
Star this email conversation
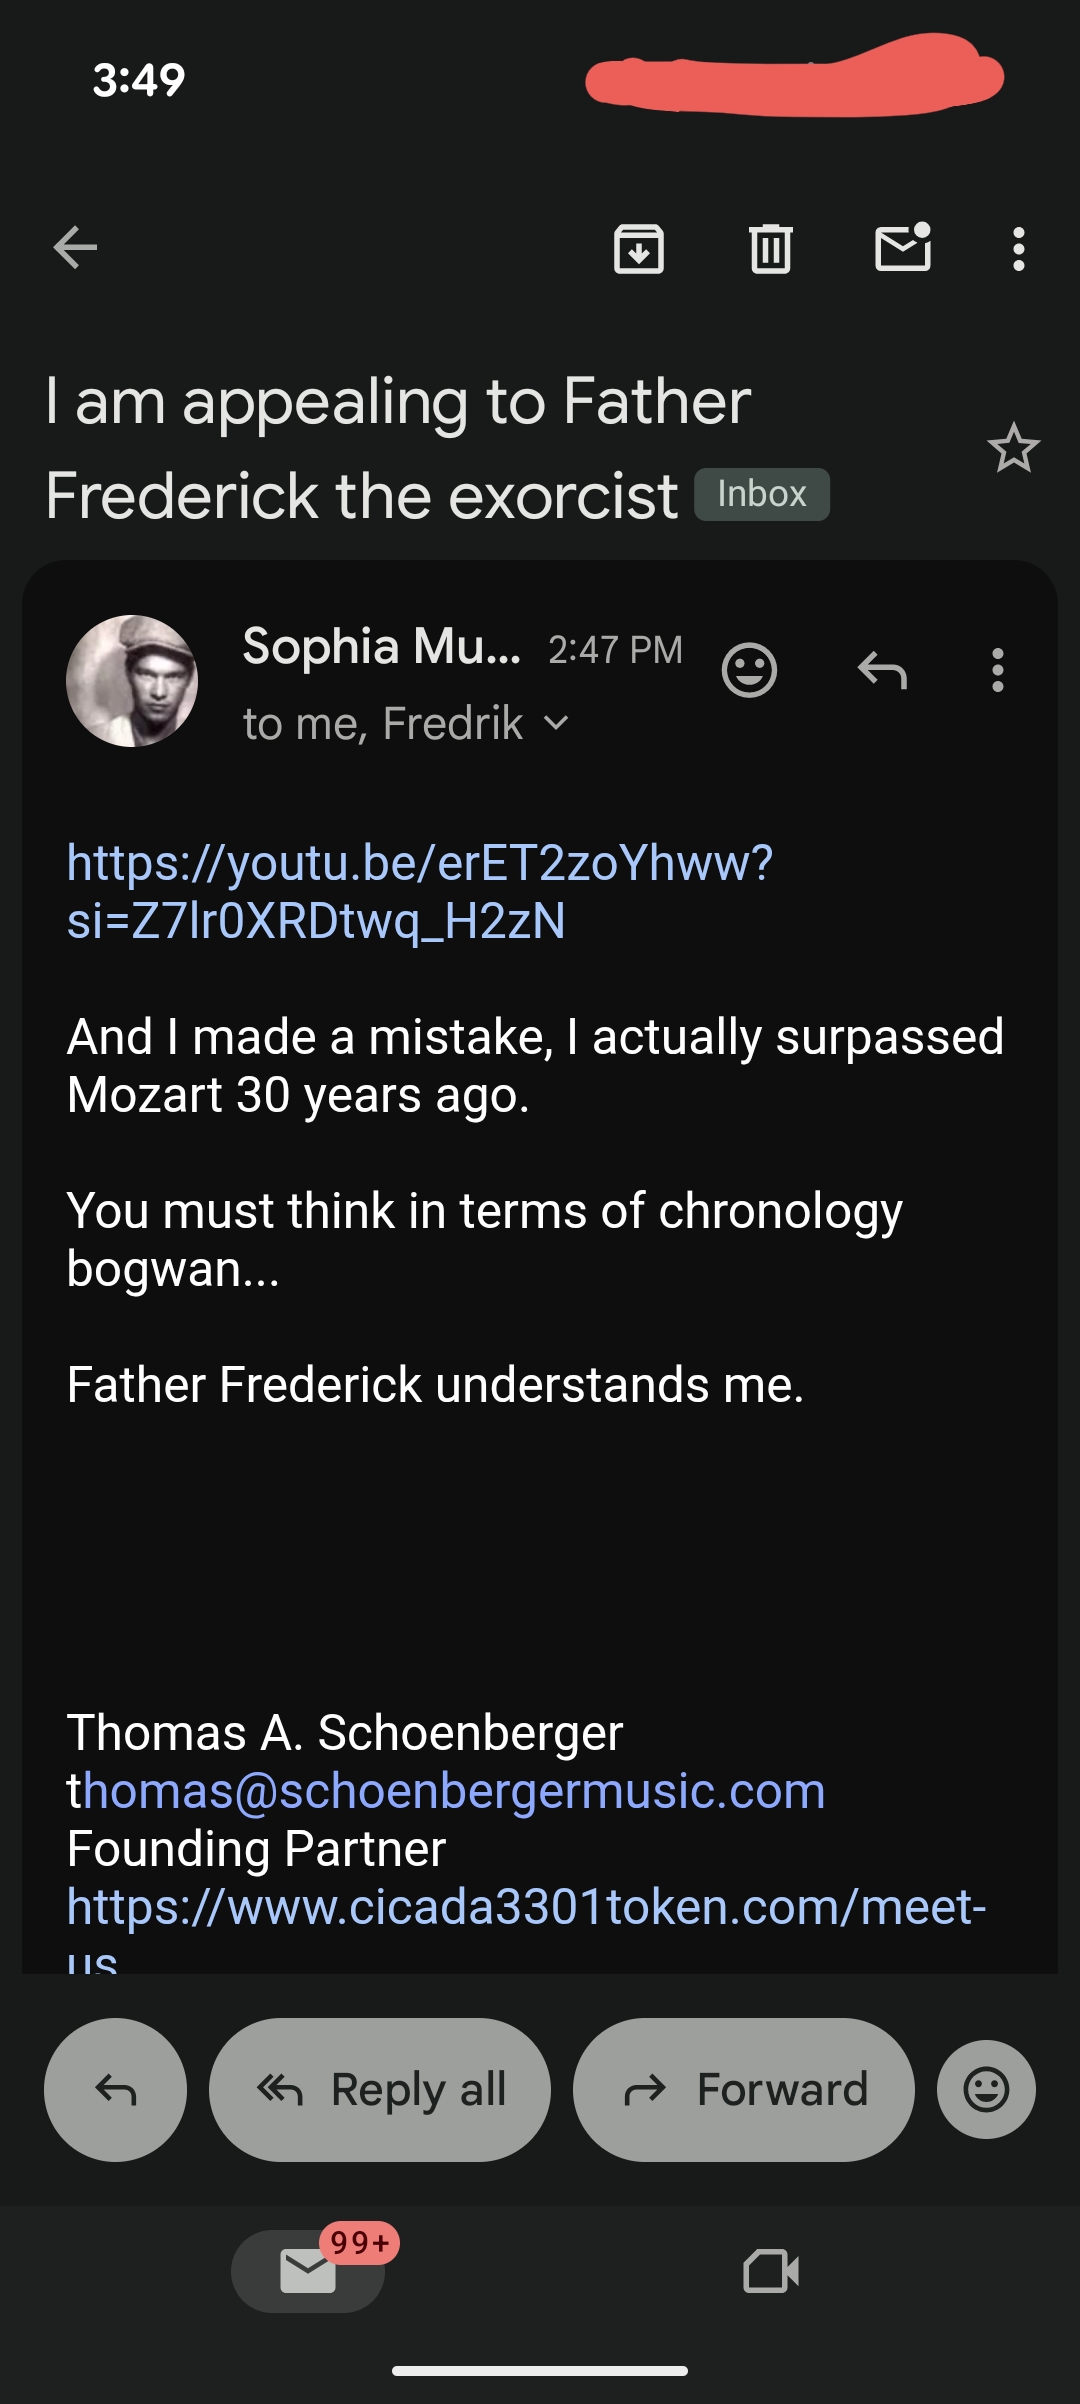tap(1013, 448)
